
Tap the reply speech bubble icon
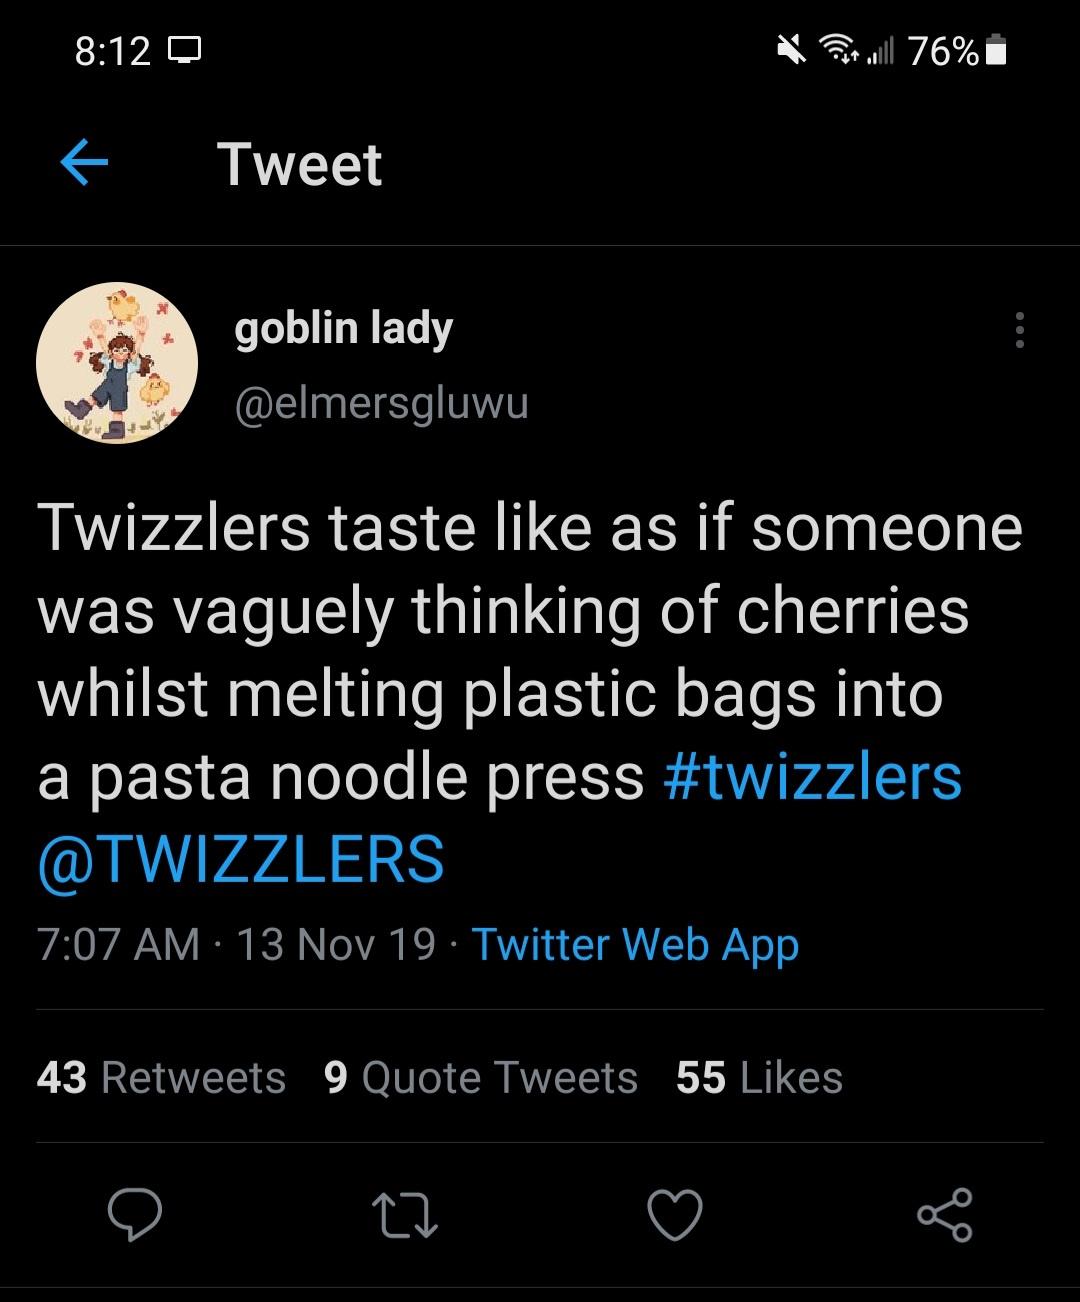pos(134,1215)
